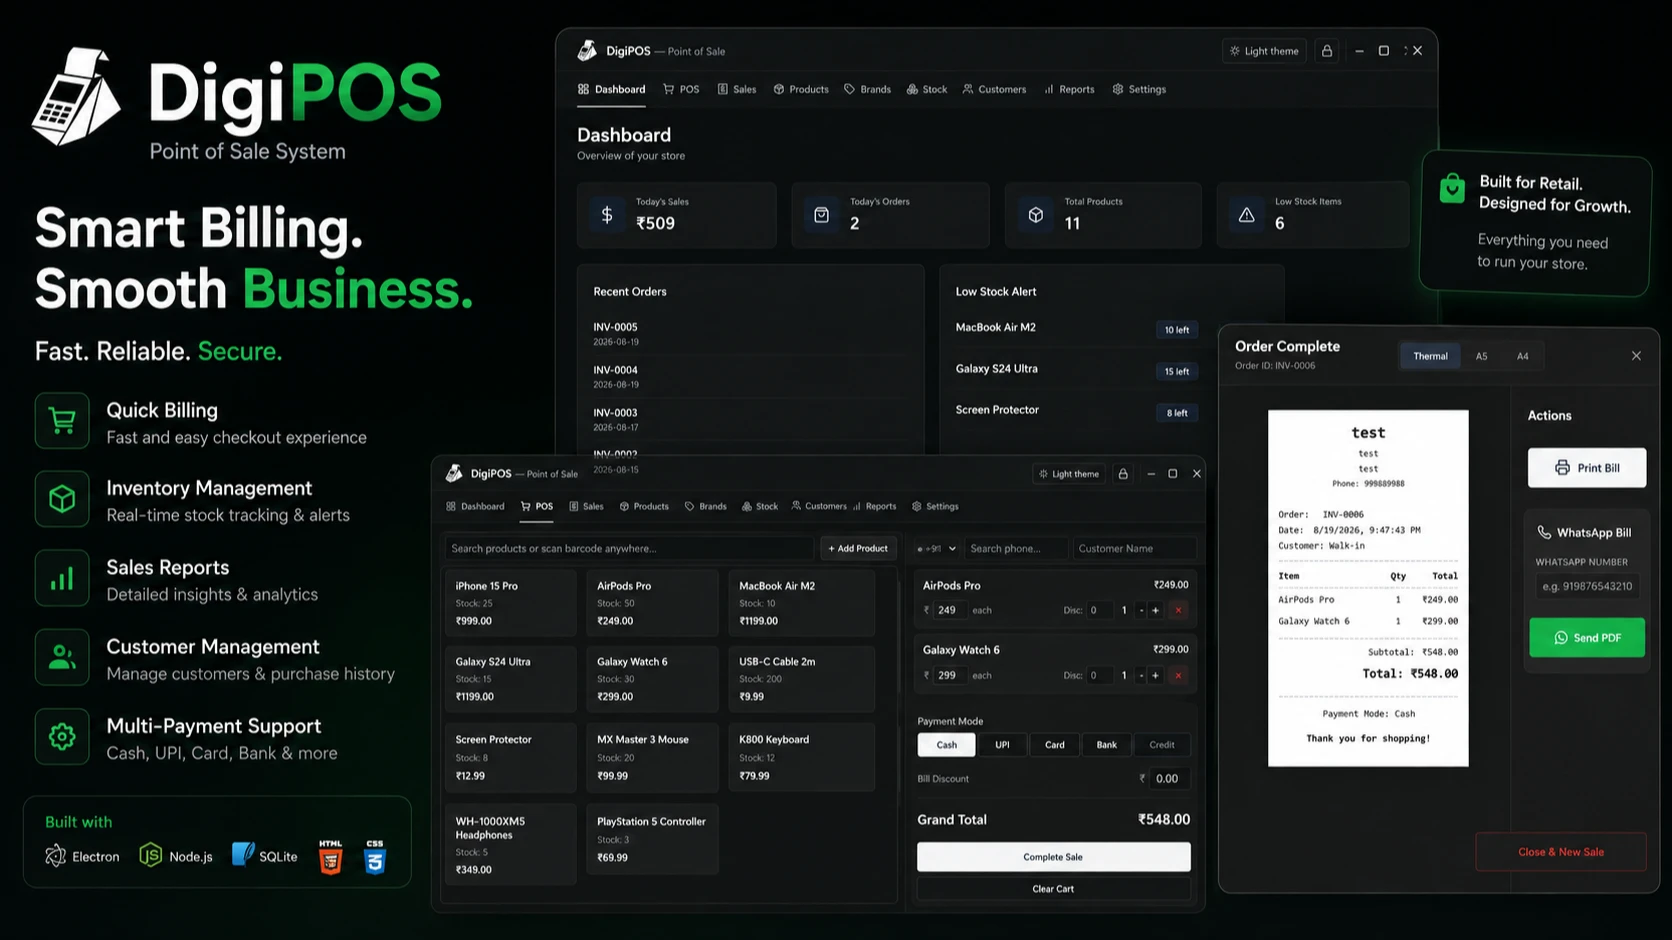Click the Customers person icon in the Dashboard window
The height and width of the screenshot is (940, 1672).
point(968,89)
